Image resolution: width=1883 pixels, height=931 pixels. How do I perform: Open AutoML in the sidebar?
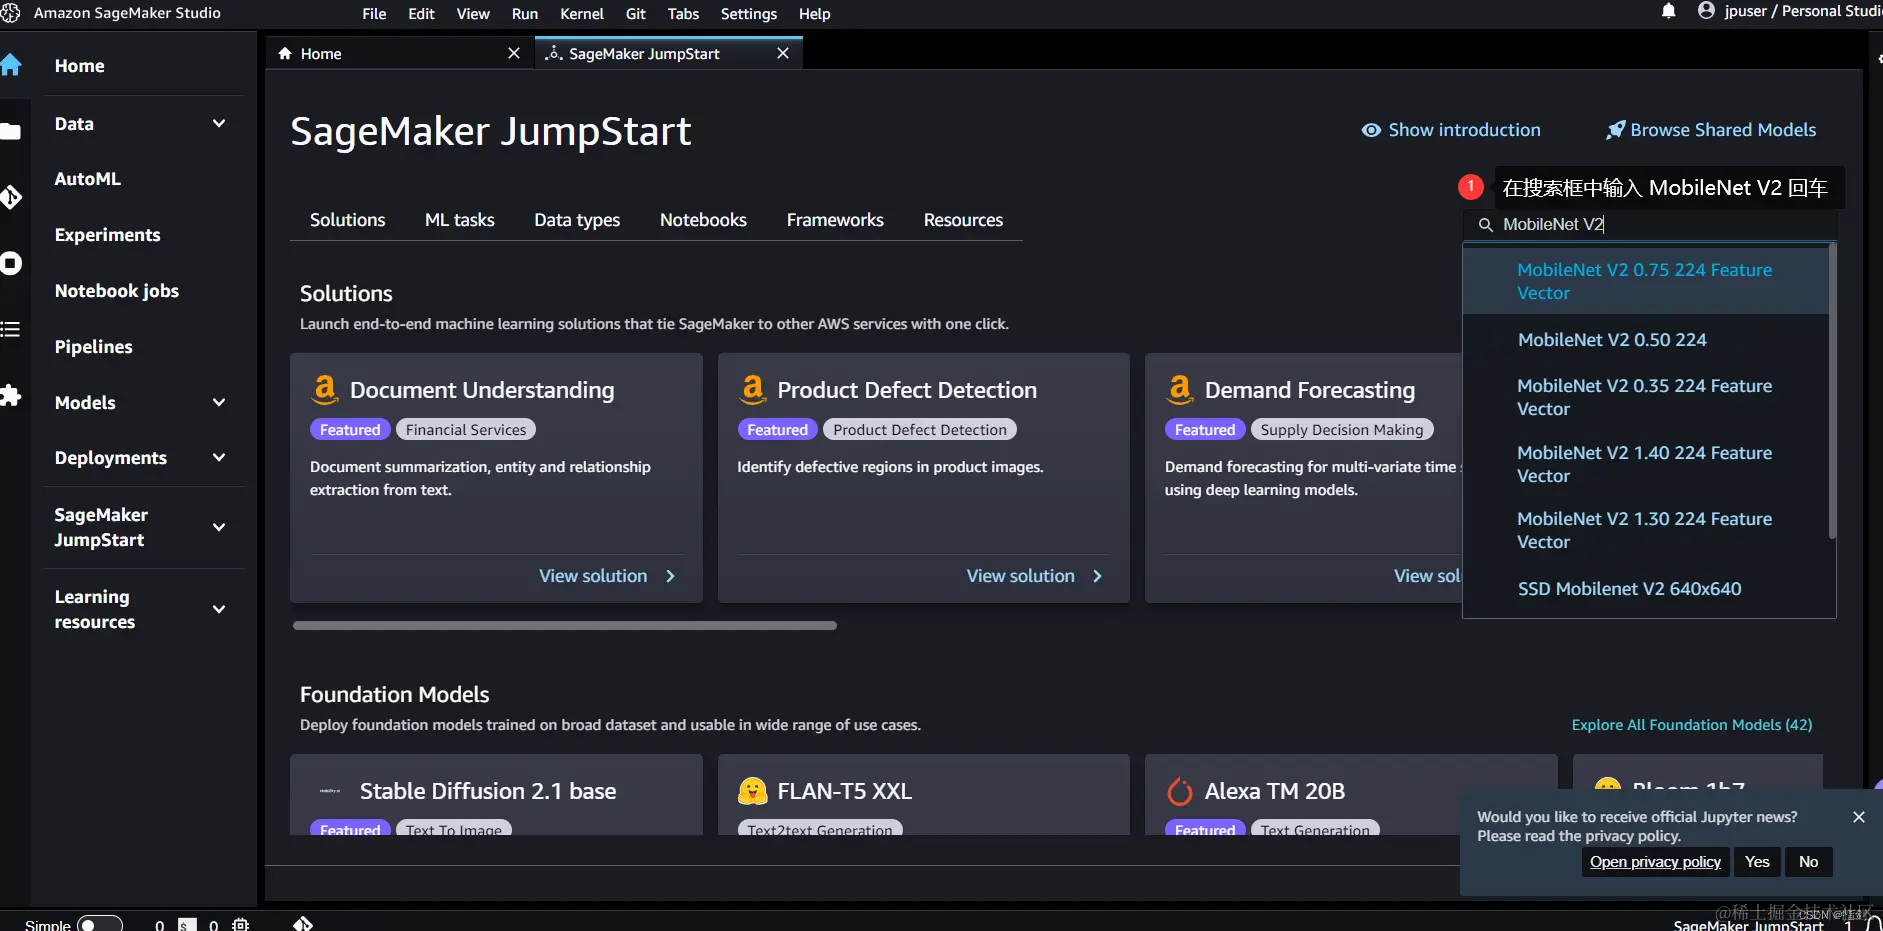coord(88,179)
